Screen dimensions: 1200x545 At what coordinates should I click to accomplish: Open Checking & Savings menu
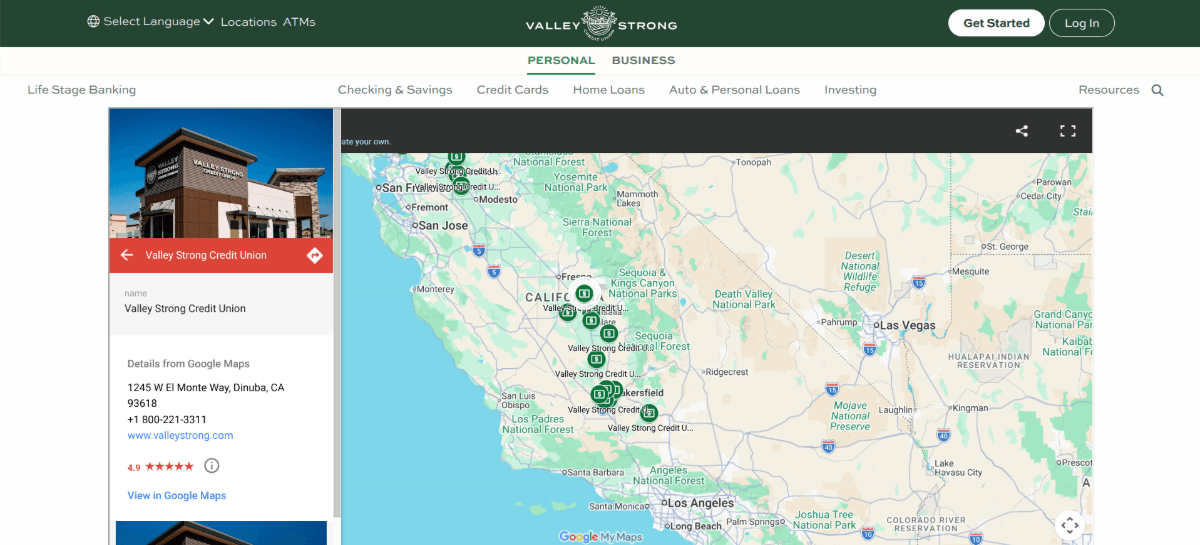click(395, 90)
